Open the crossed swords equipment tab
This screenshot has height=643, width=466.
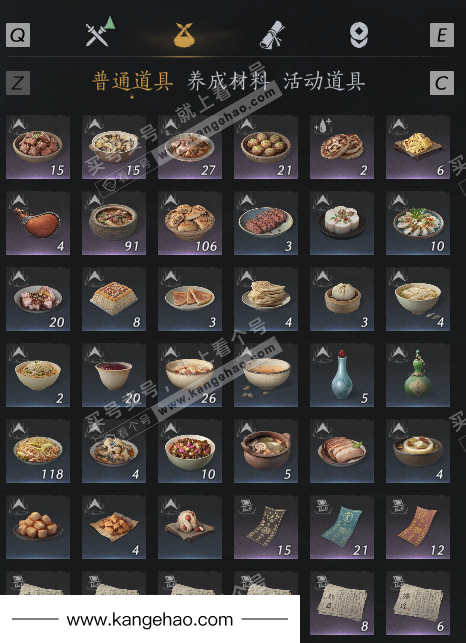100,32
